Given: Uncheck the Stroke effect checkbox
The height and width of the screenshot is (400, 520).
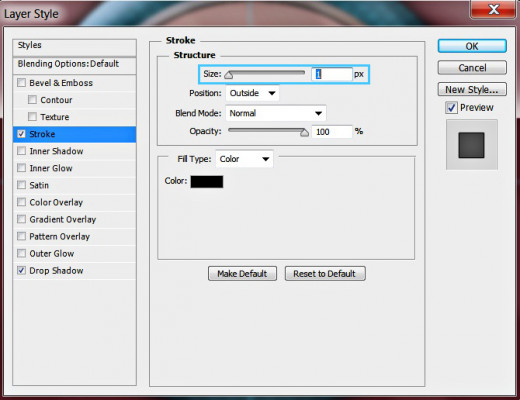Looking at the screenshot, I should 21,134.
